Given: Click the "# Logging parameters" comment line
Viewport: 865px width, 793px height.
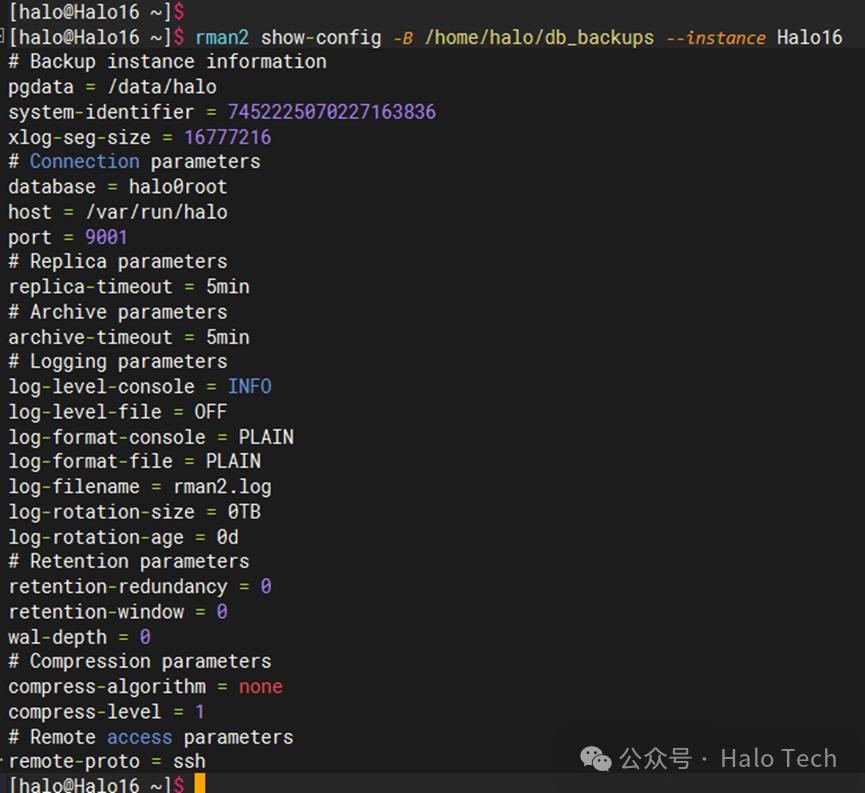Looking at the screenshot, I should point(118,362).
